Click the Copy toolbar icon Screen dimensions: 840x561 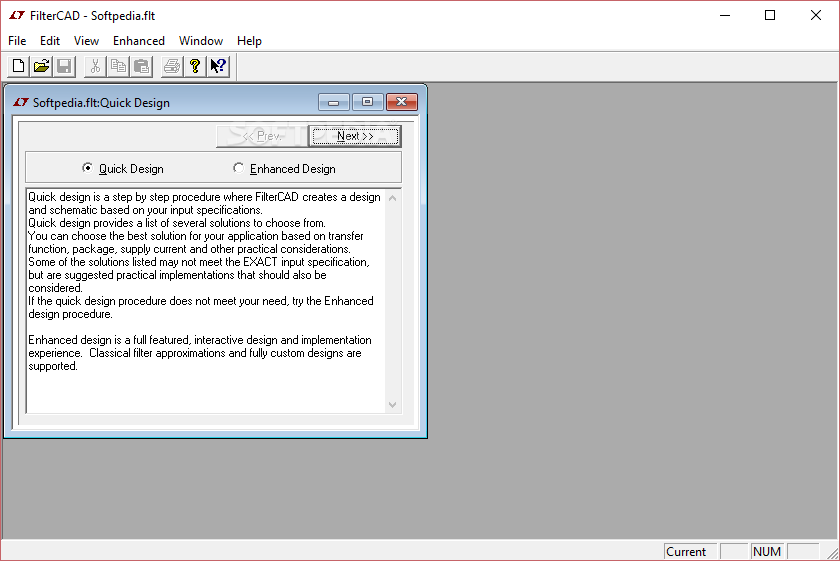[118, 66]
